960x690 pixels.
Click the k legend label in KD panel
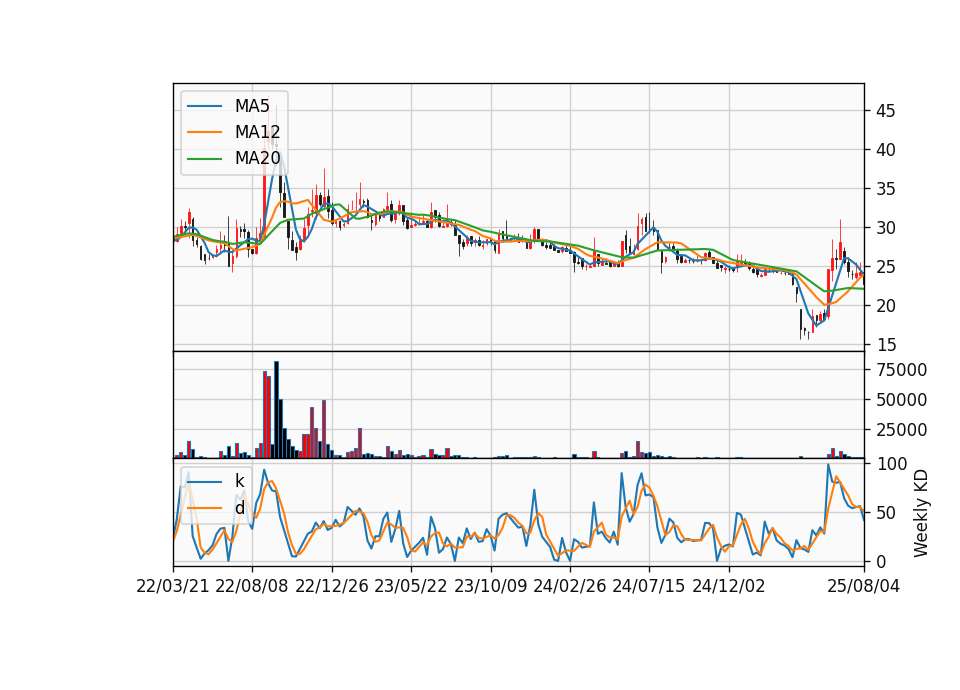coord(239,481)
